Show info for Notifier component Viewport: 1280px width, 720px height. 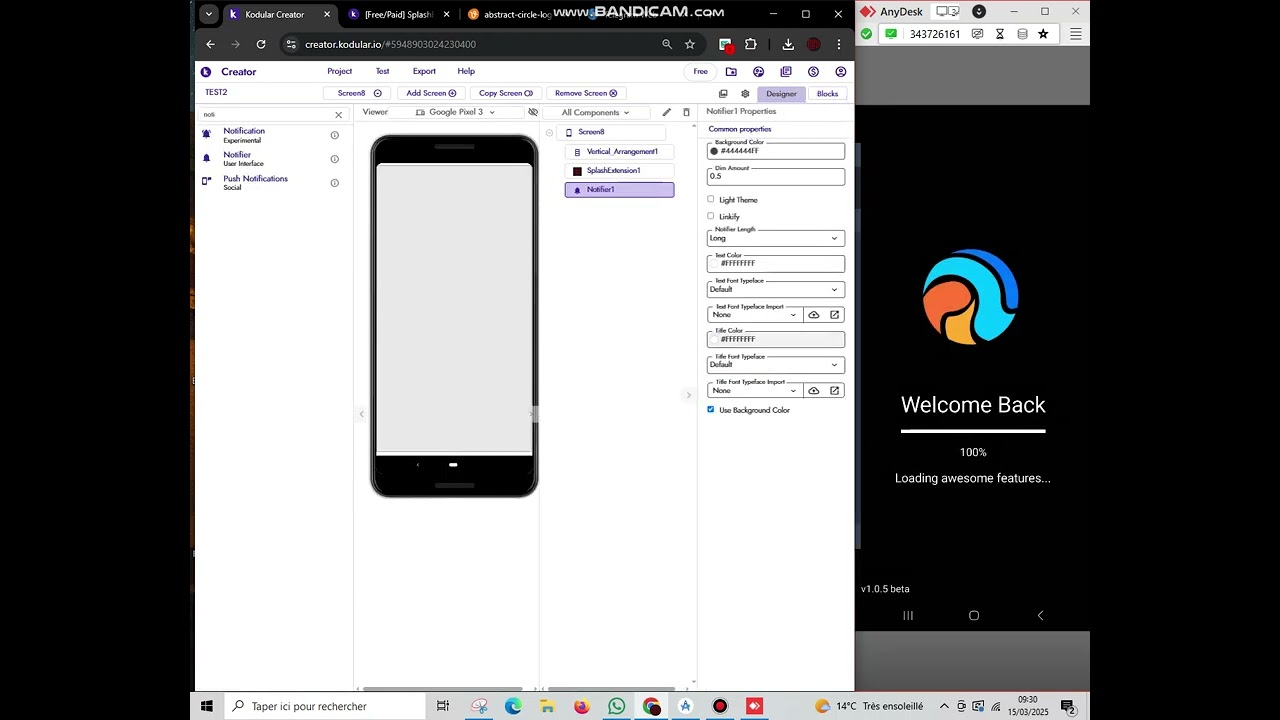pyautogui.click(x=335, y=159)
